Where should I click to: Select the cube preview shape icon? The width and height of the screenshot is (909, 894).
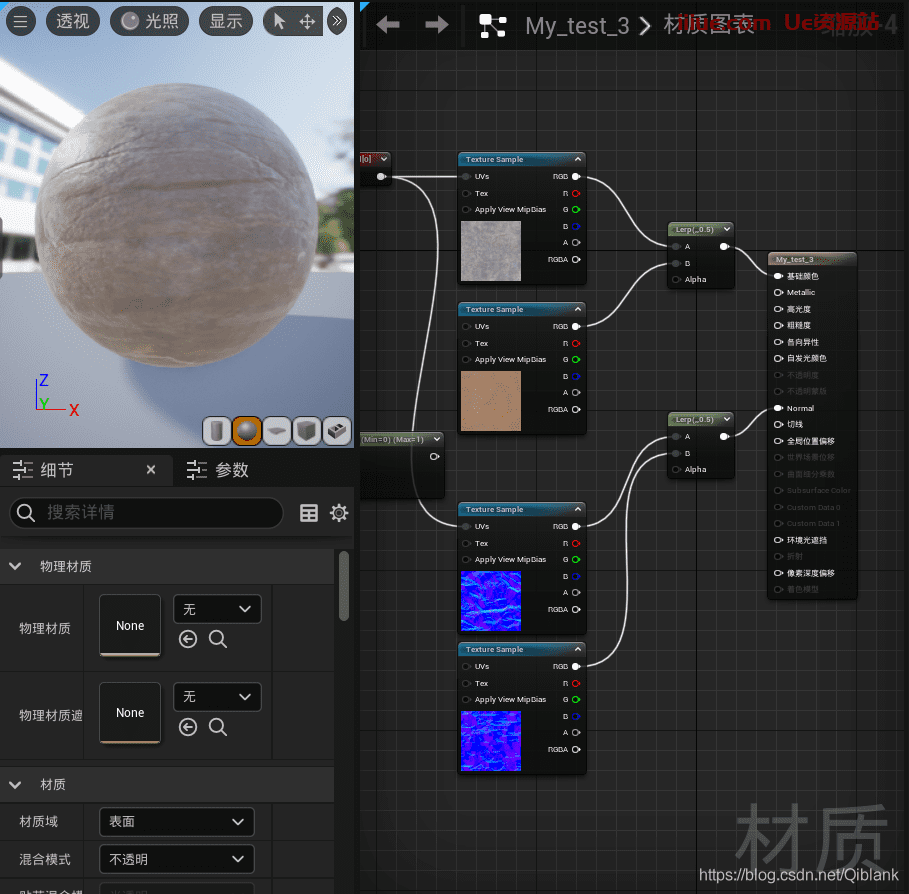tap(307, 431)
